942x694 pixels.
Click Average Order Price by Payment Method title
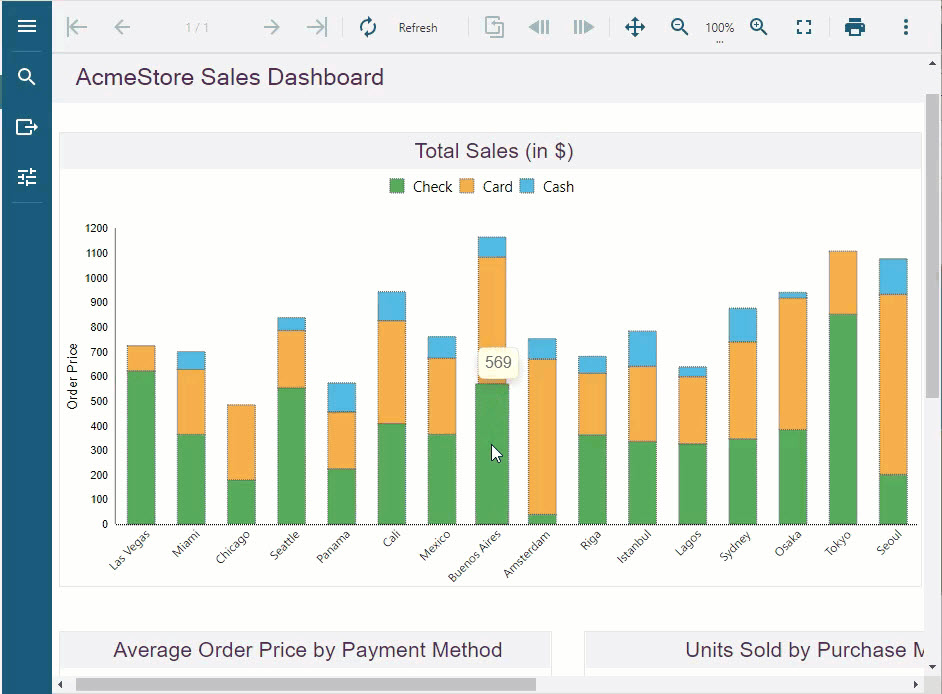coord(308,650)
